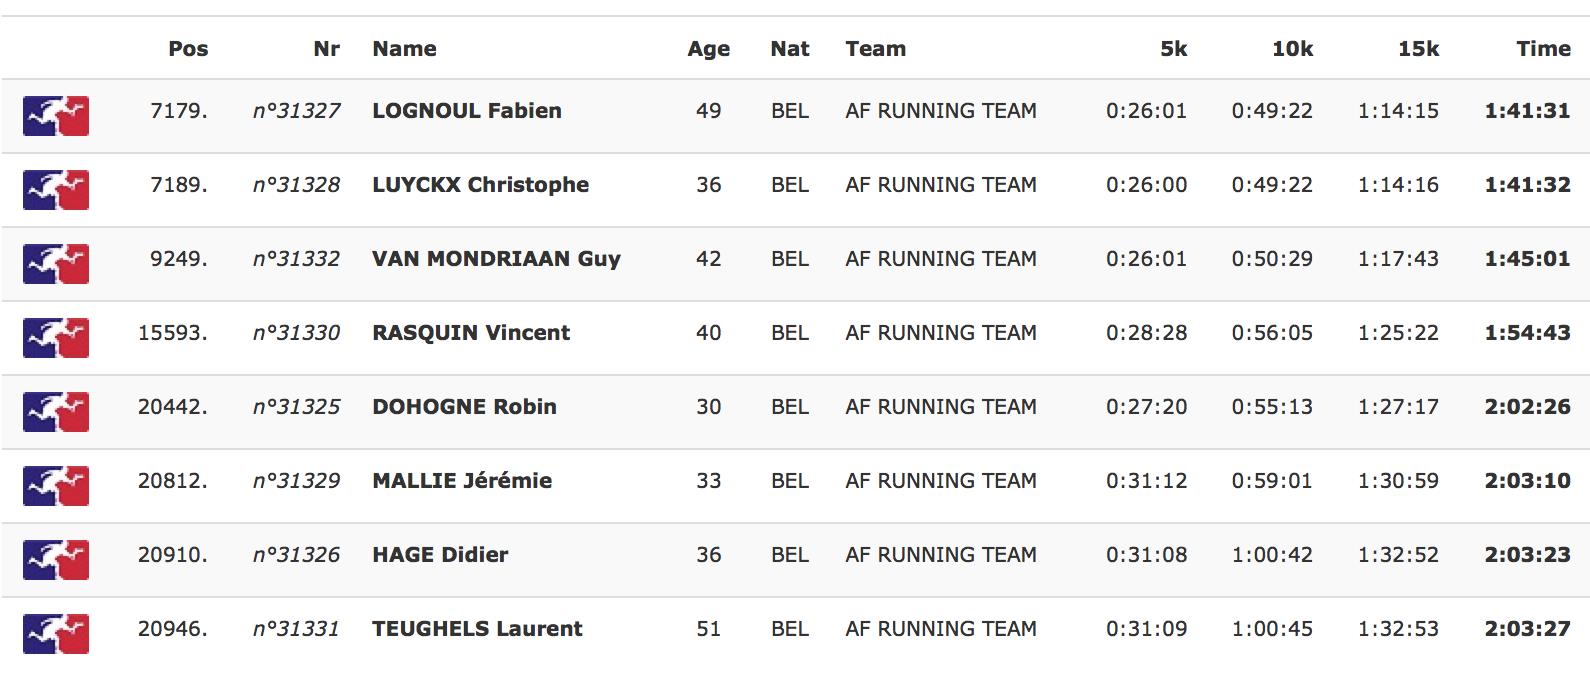Click the runner icon beside LOGNOUL Fabien
Viewport: 1590px width, 682px height.
pos(56,116)
